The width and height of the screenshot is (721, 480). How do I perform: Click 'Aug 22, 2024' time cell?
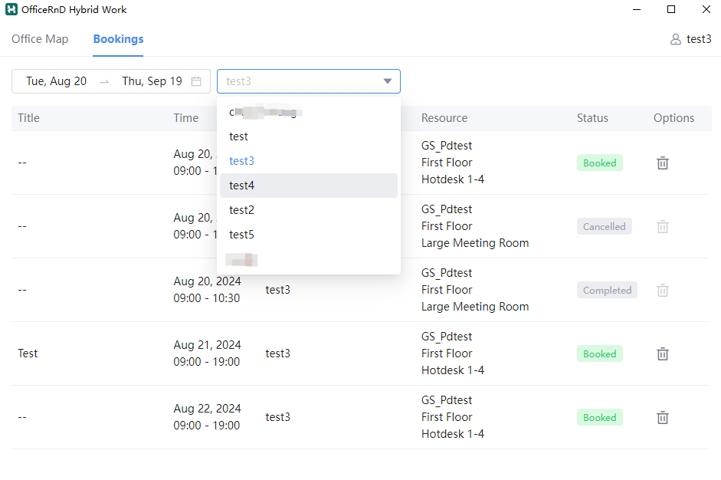[207, 409]
